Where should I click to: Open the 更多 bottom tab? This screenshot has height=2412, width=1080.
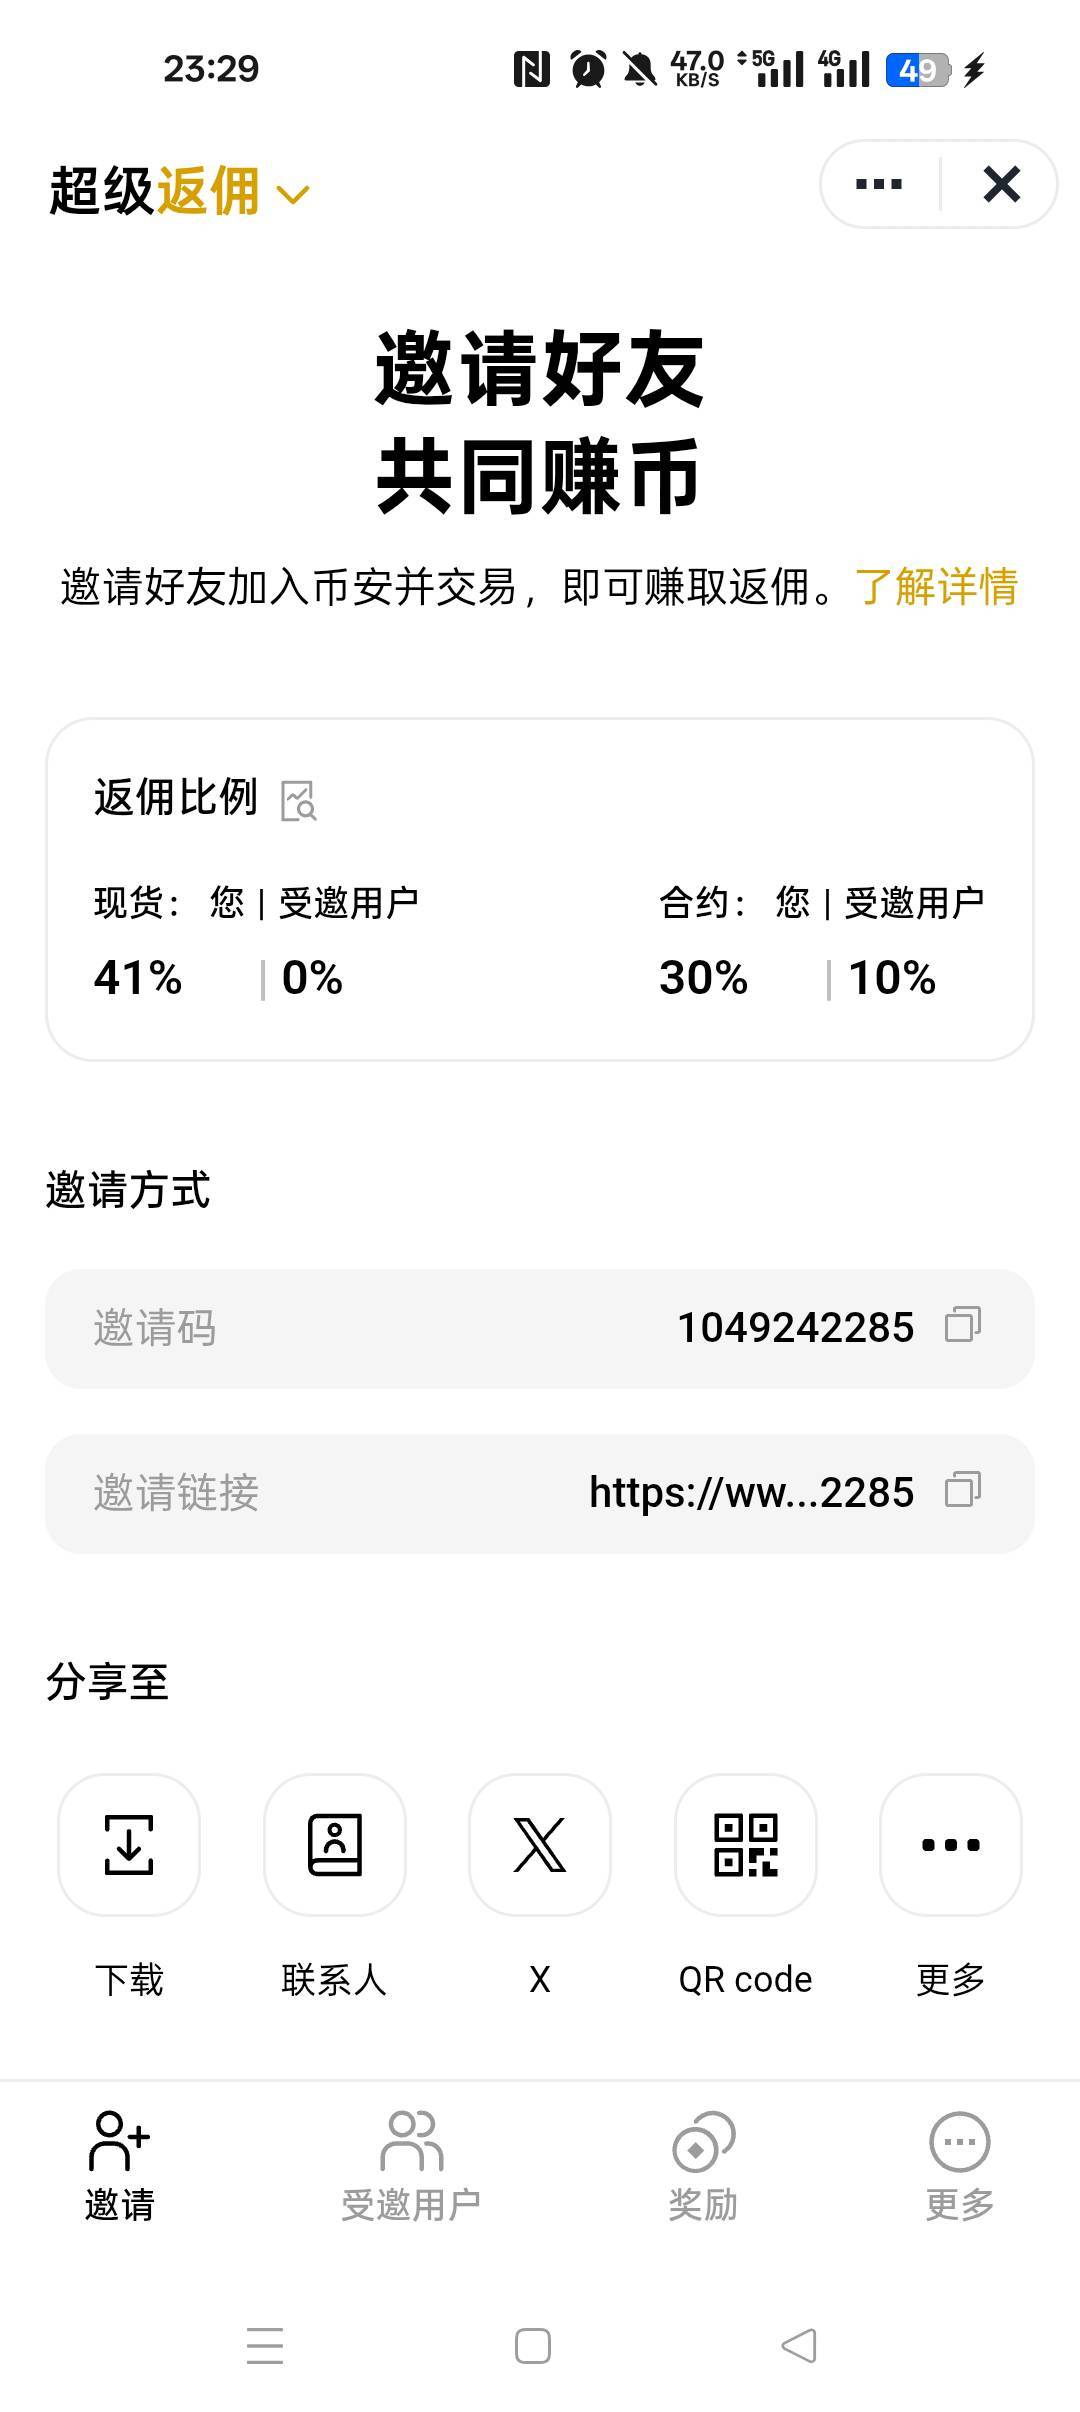coord(960,2166)
